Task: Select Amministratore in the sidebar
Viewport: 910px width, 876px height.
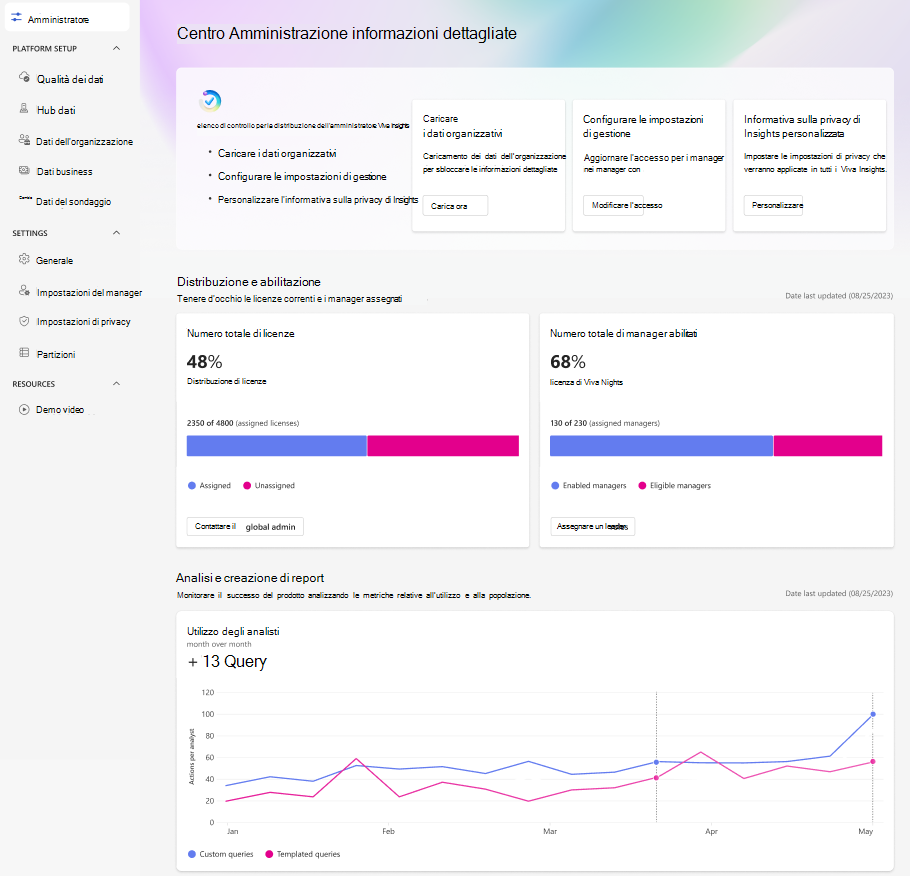Action: 67,17
